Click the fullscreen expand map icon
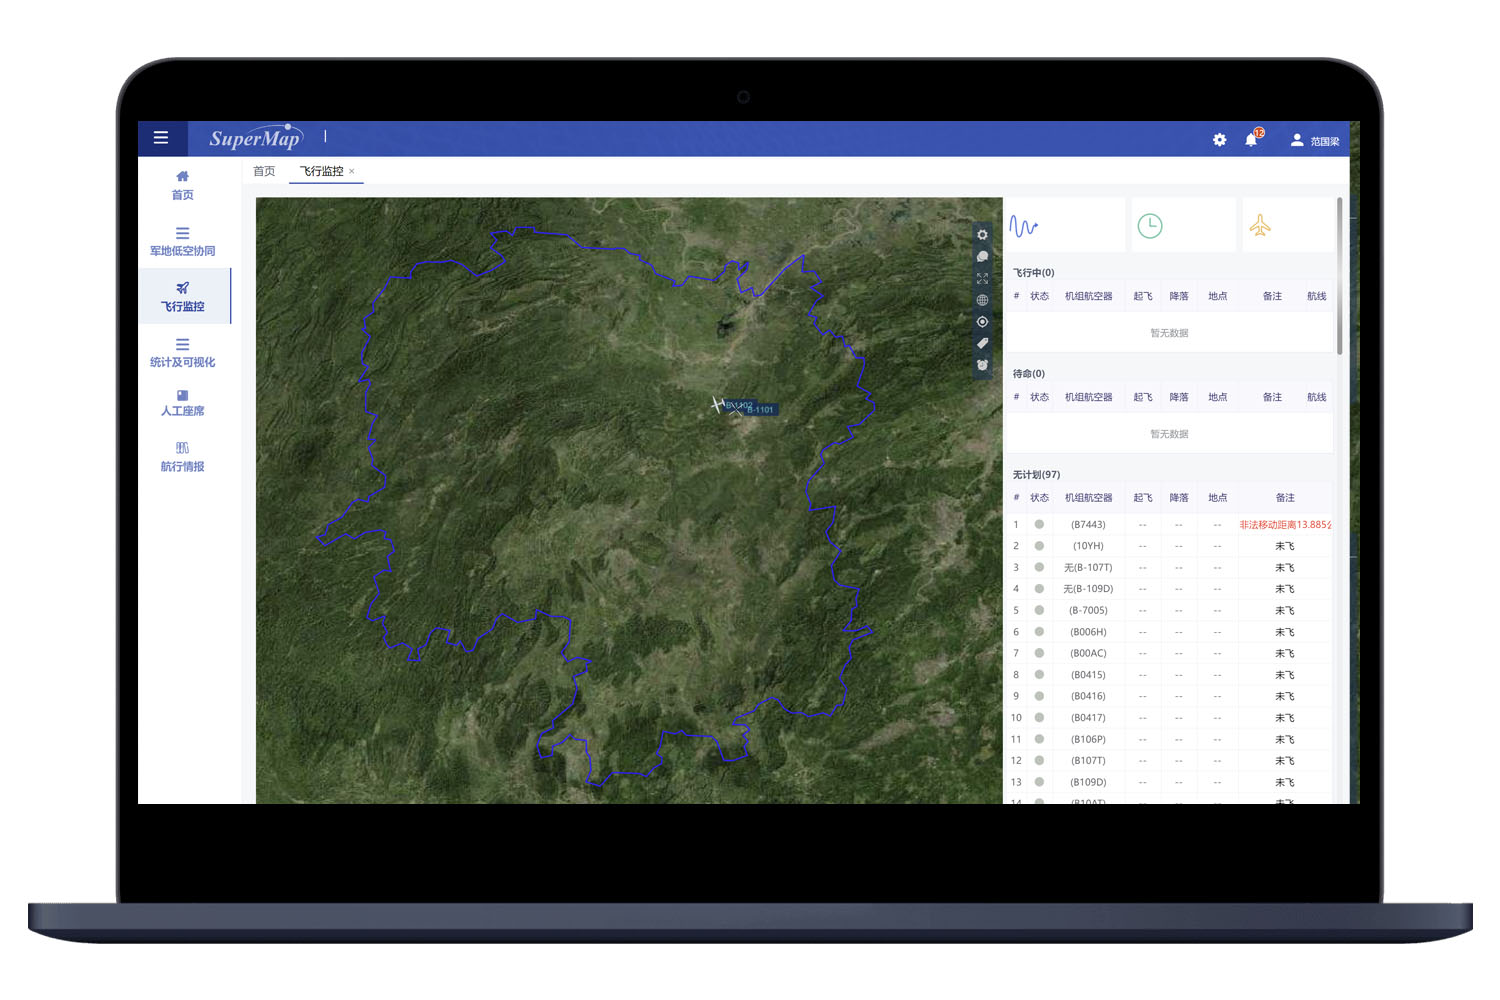The height and width of the screenshot is (1000, 1500). coord(982,279)
